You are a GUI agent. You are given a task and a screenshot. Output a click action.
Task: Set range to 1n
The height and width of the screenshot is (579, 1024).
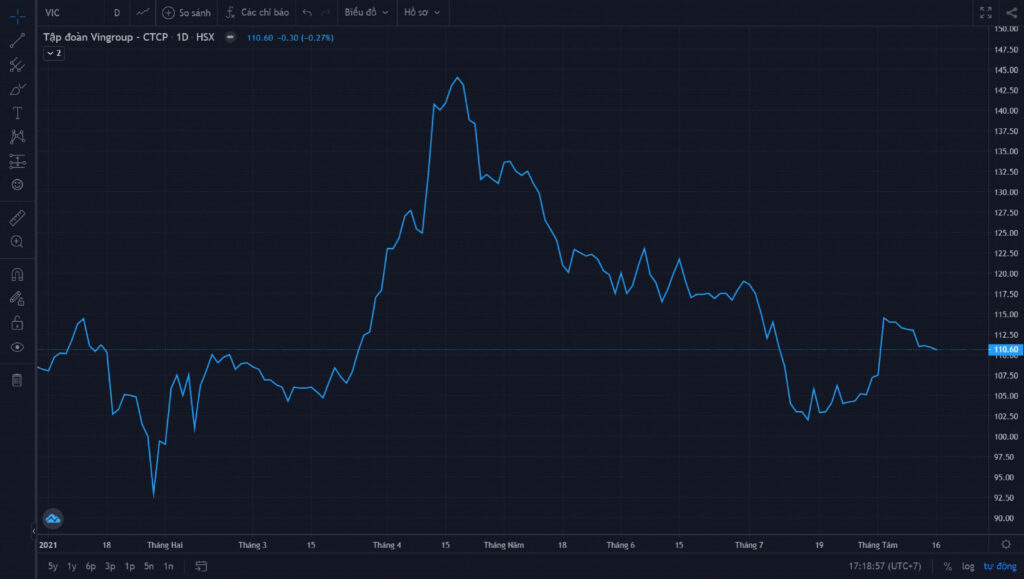pyautogui.click(x=168, y=566)
